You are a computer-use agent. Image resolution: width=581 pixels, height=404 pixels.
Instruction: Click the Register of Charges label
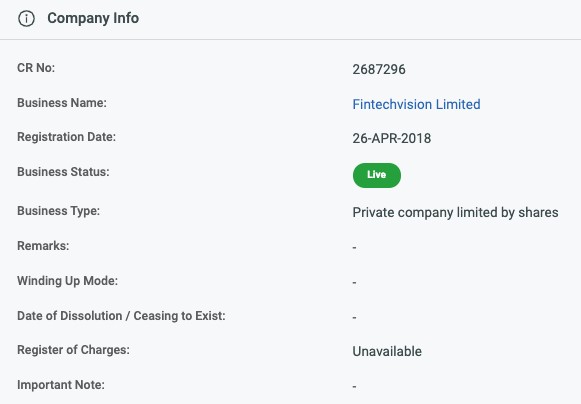coord(73,350)
